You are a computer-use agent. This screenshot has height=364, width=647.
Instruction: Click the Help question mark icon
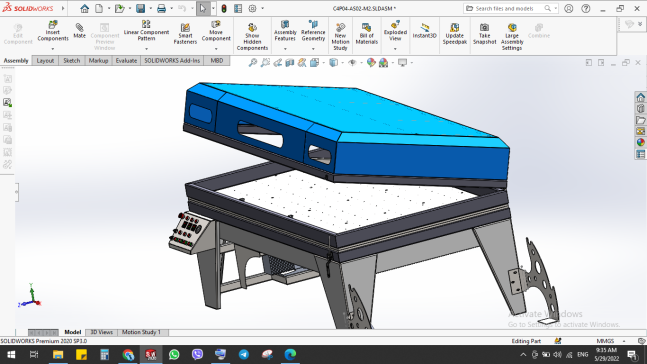[x=586, y=8]
